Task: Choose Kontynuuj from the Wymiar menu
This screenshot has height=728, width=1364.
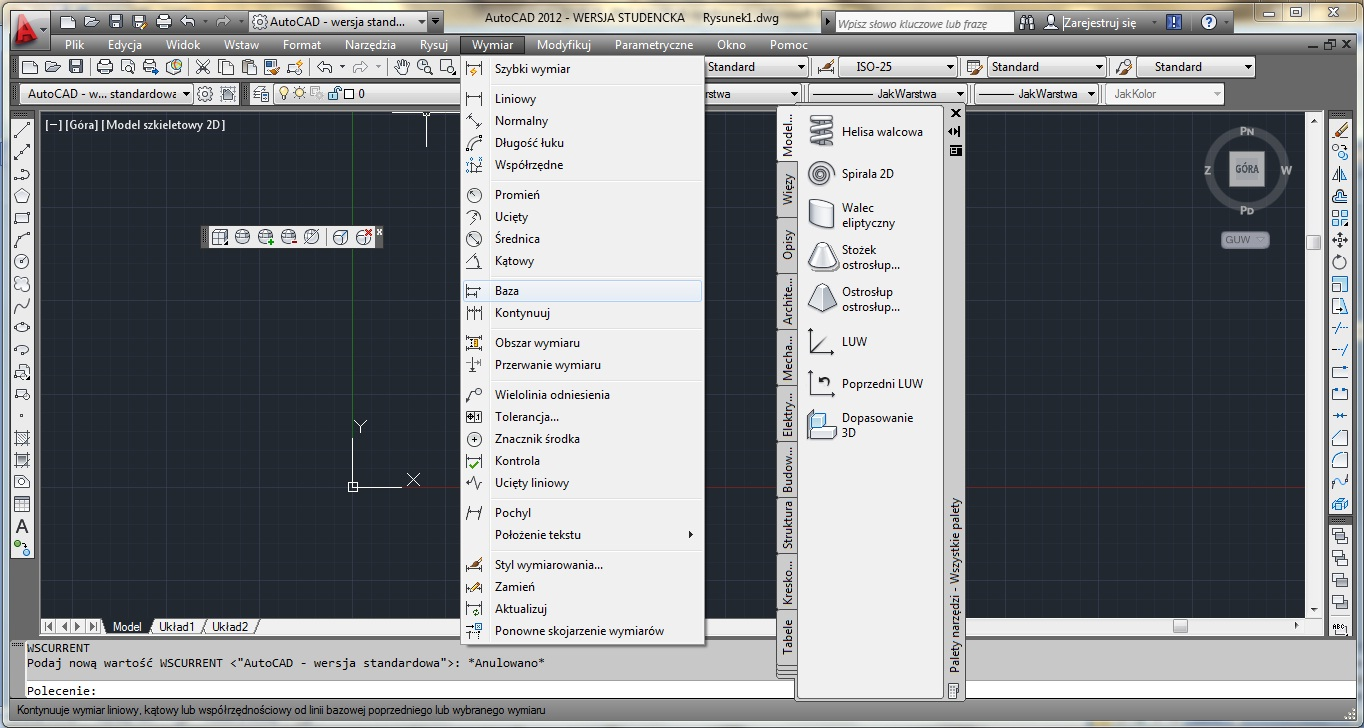Action: coord(583,312)
